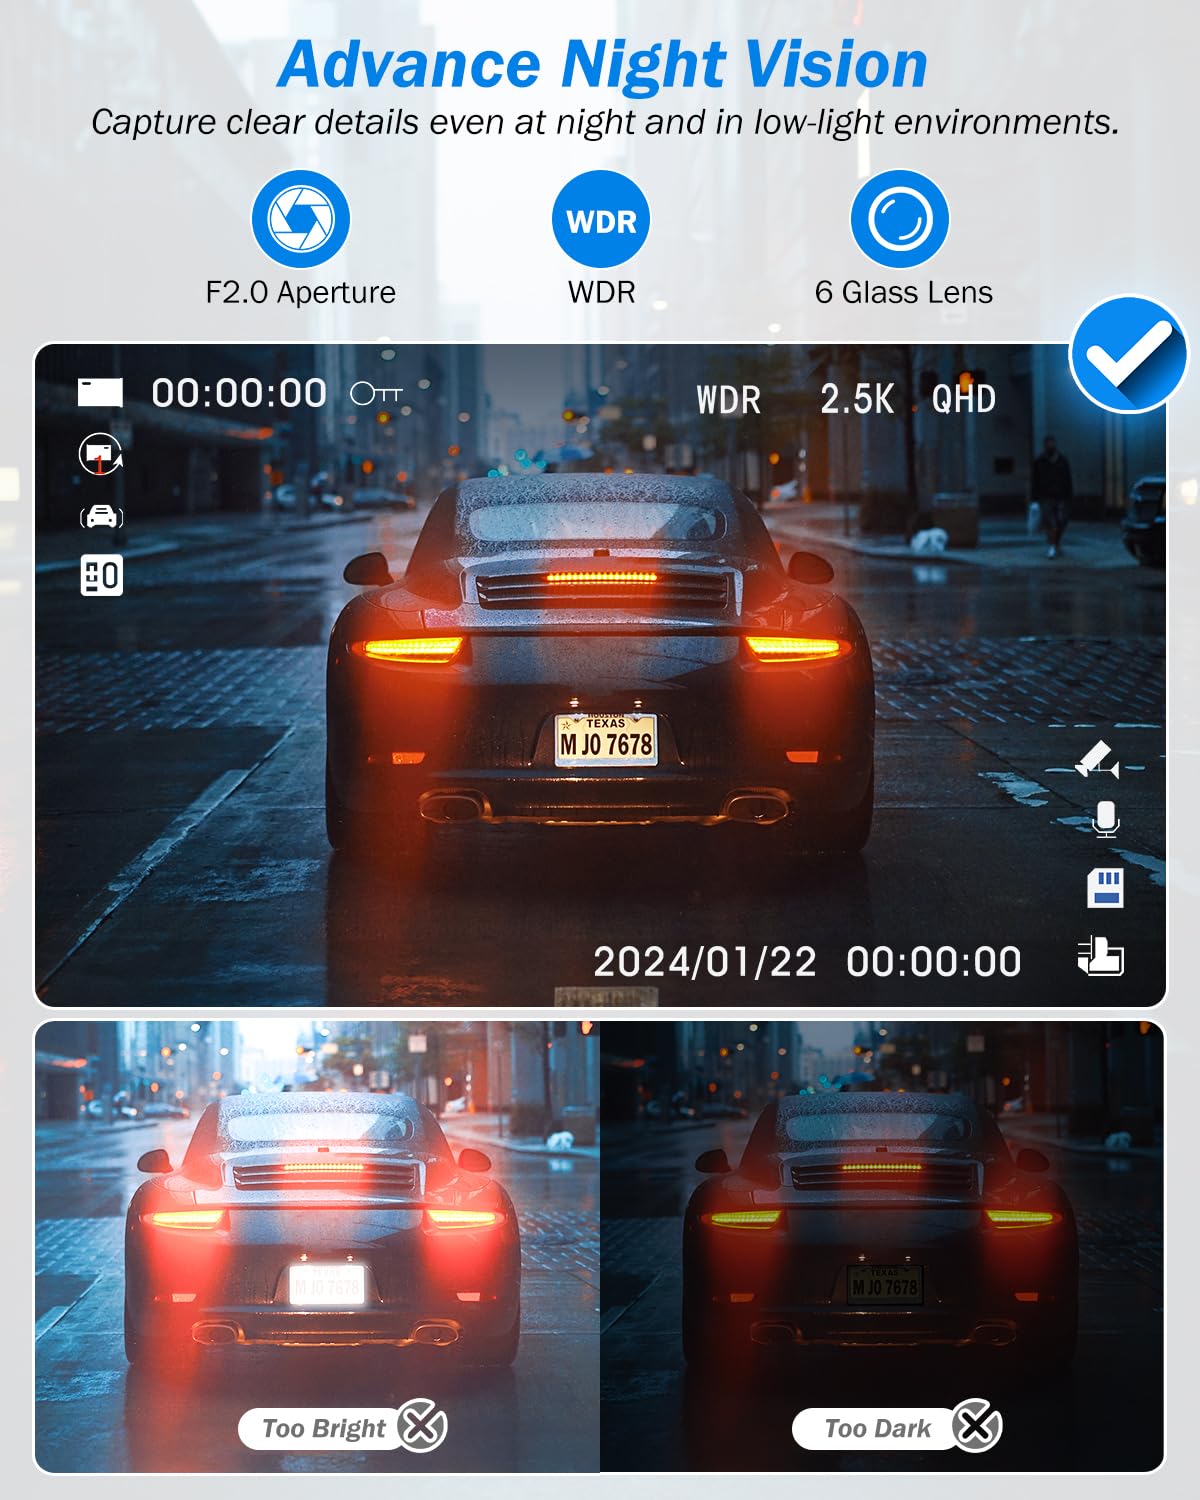
Task: Click the F2.0 Aperture shutter icon
Action: pos(301,219)
